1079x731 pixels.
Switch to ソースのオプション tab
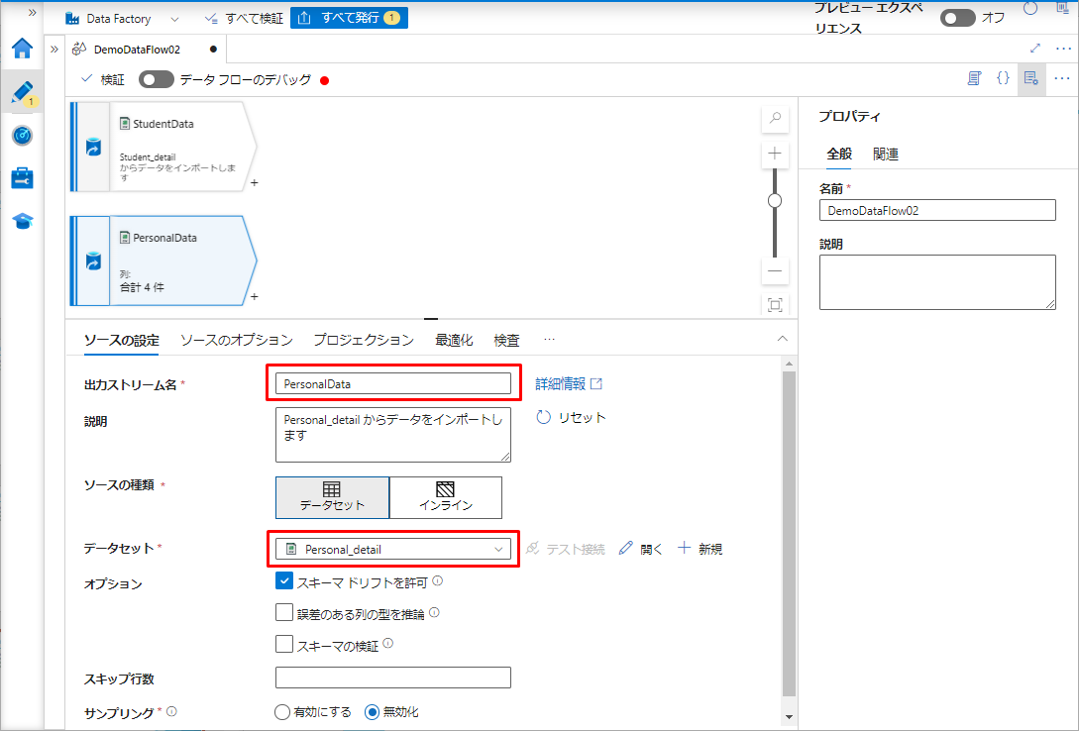[236, 340]
